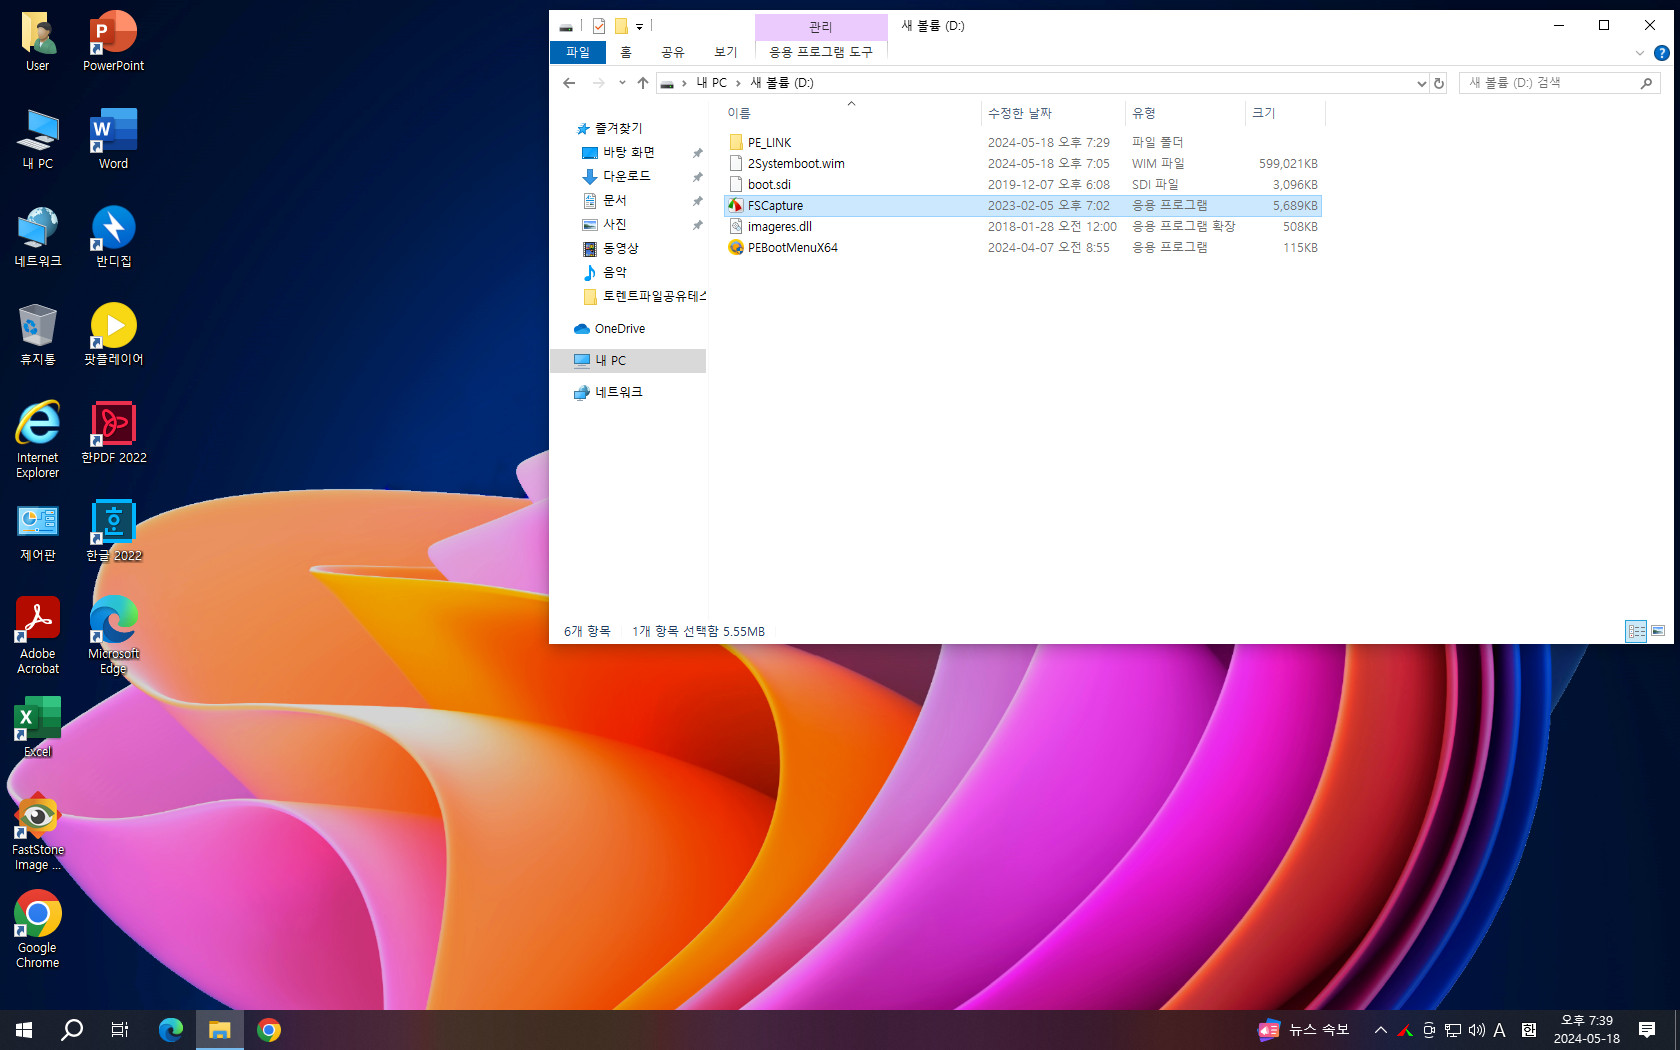Select the PEBootMenuX64 application
This screenshot has height=1050, width=1680.
(1022, 247)
